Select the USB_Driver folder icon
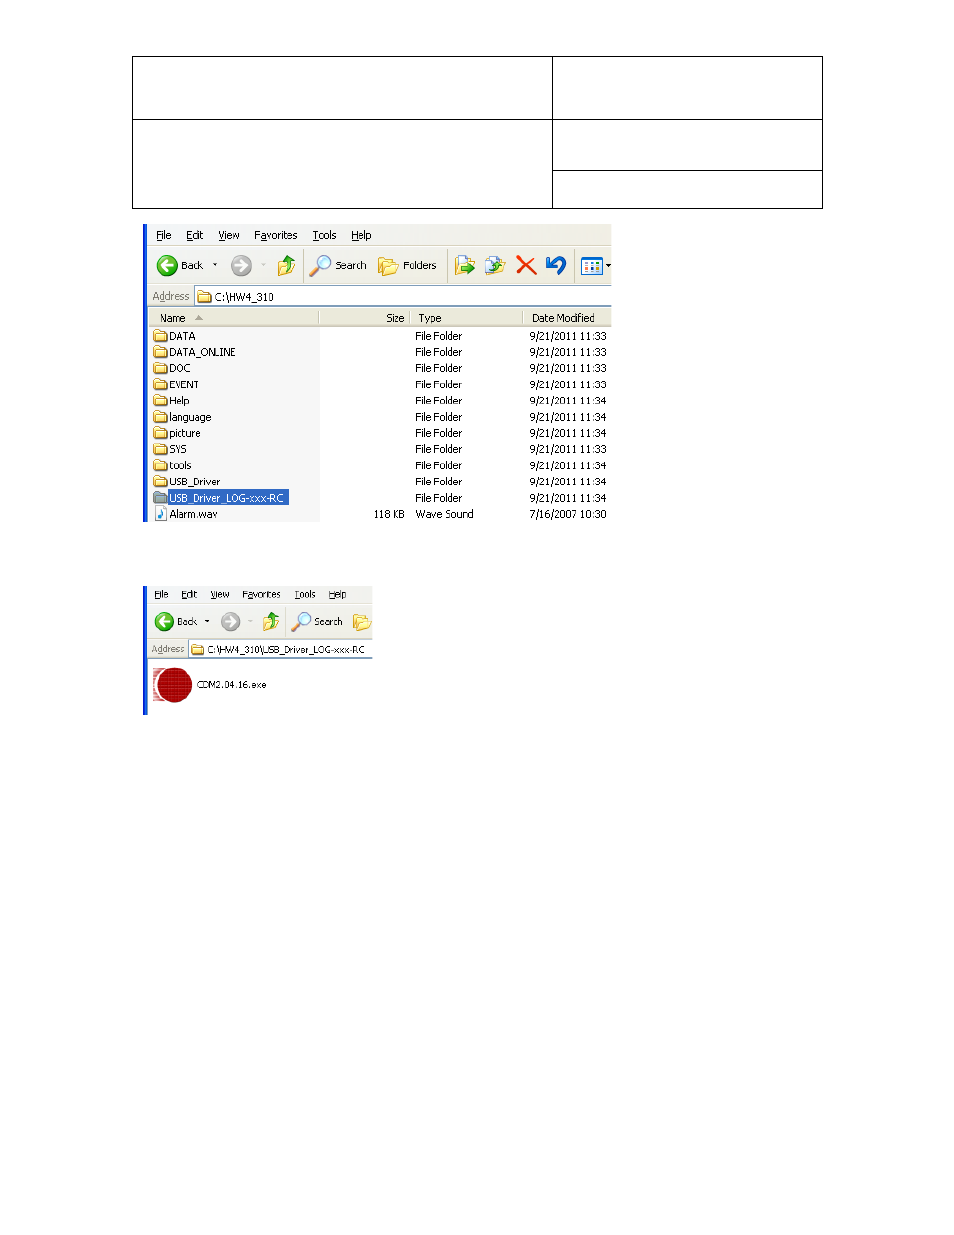 coord(160,481)
